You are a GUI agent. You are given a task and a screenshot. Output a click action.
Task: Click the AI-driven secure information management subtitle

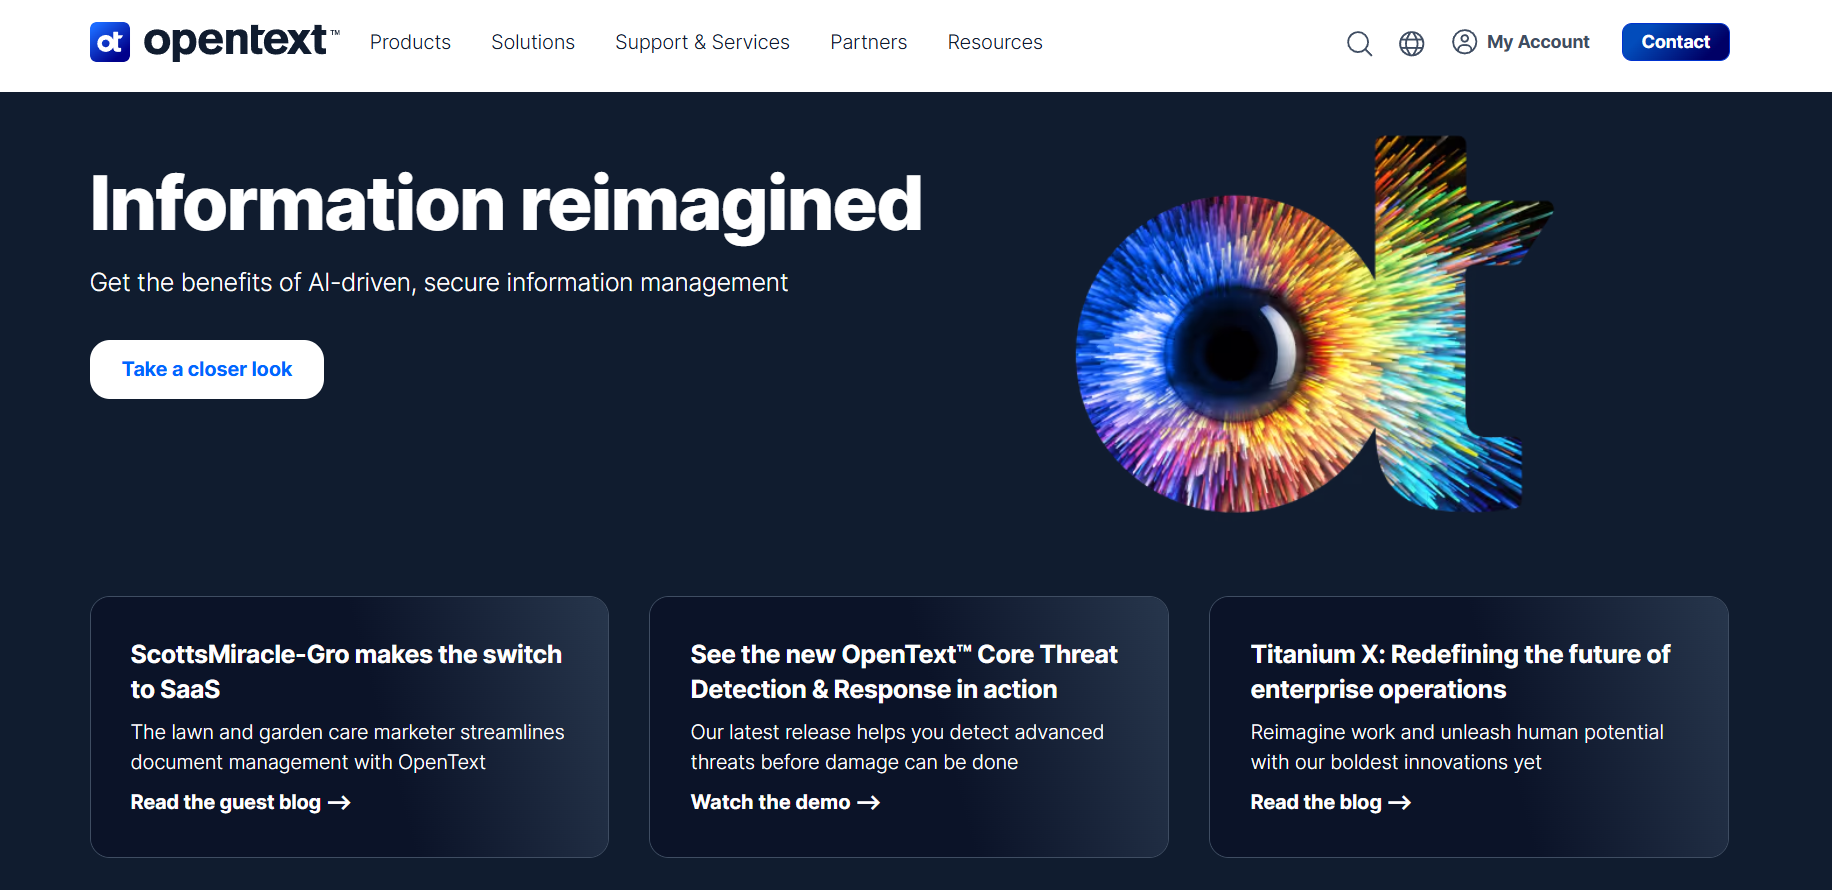[439, 283]
